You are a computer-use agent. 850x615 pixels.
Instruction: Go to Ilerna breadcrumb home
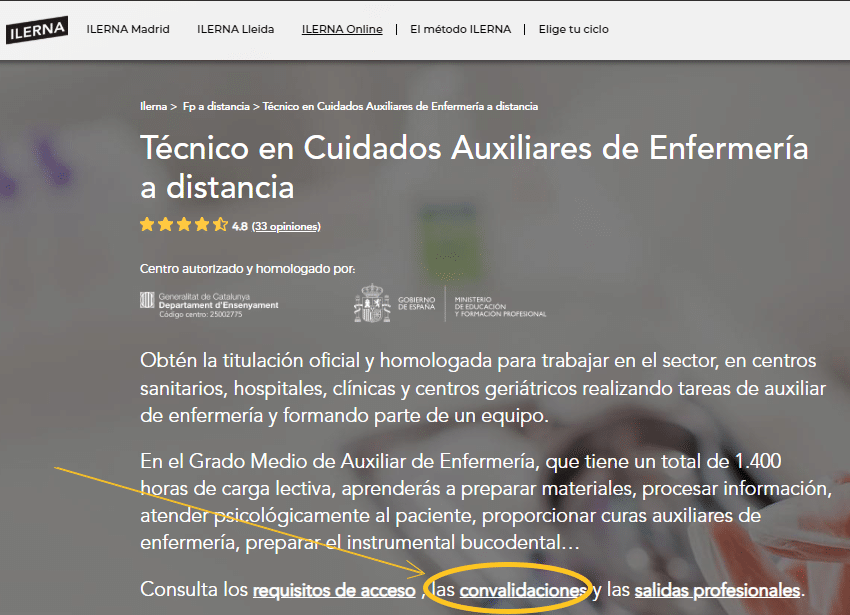pyautogui.click(x=153, y=106)
